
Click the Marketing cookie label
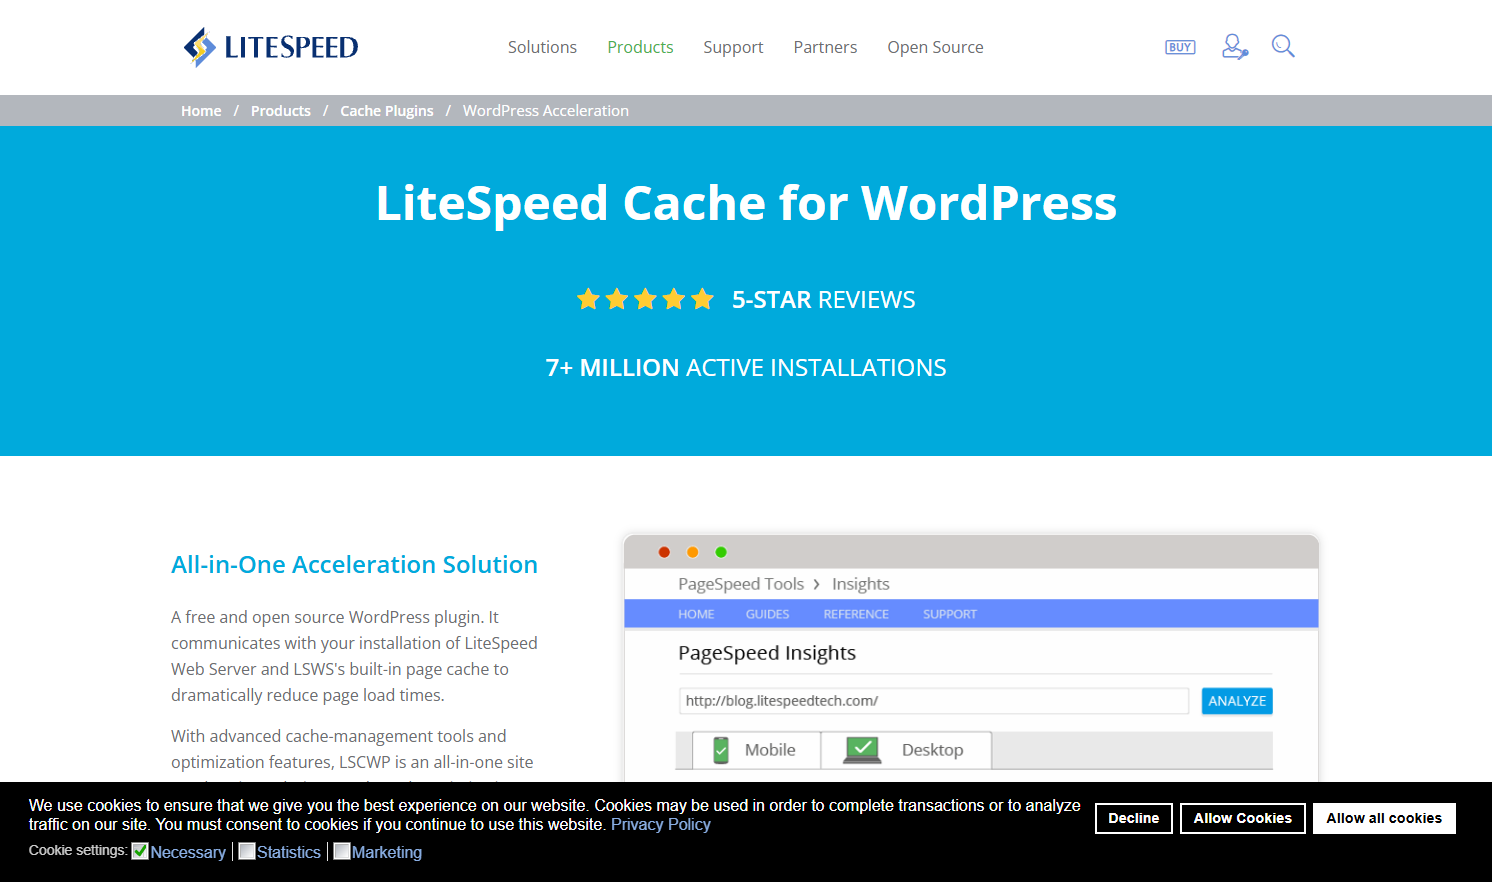click(x=387, y=852)
